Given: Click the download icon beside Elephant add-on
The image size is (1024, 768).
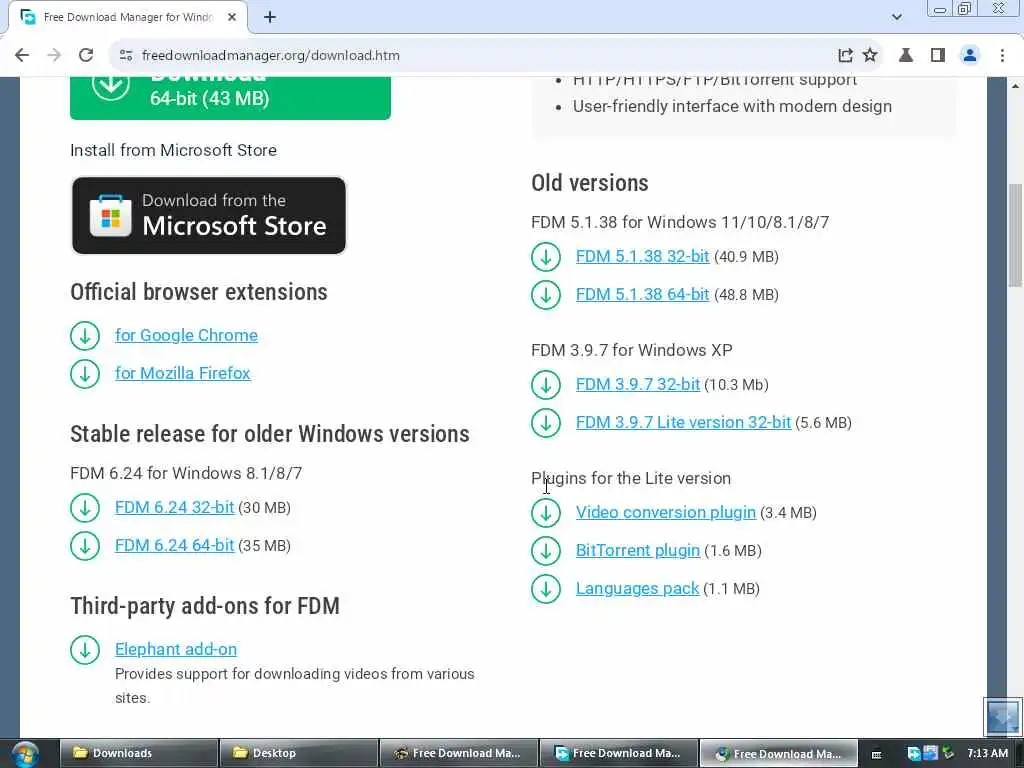Looking at the screenshot, I should point(85,649).
